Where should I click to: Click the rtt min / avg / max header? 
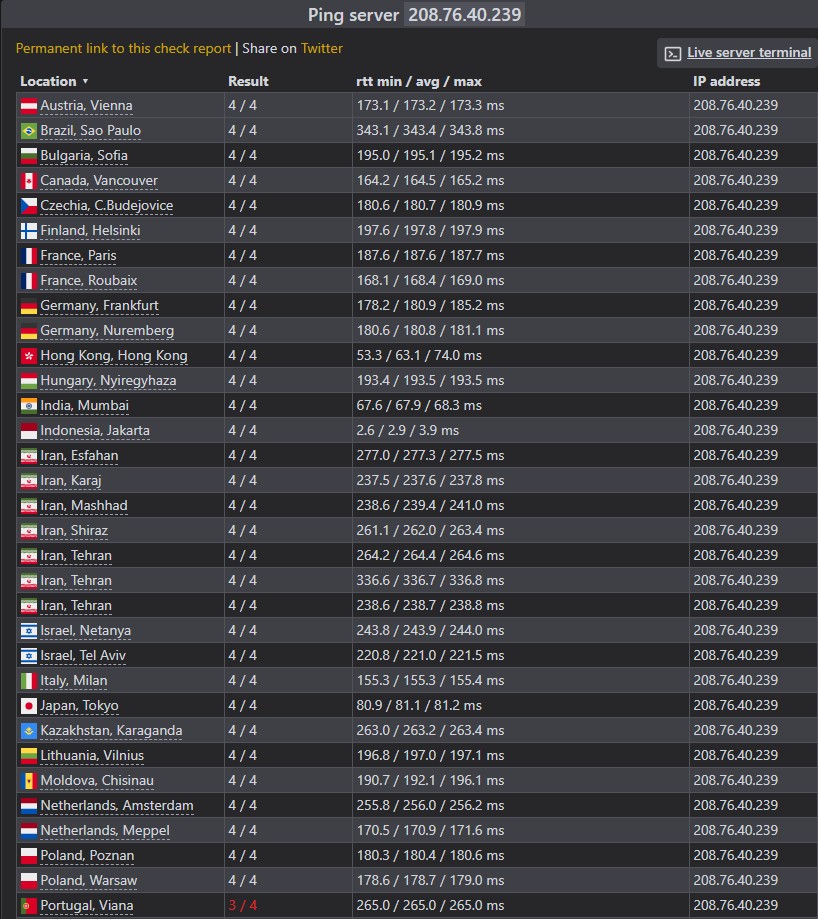click(x=419, y=81)
